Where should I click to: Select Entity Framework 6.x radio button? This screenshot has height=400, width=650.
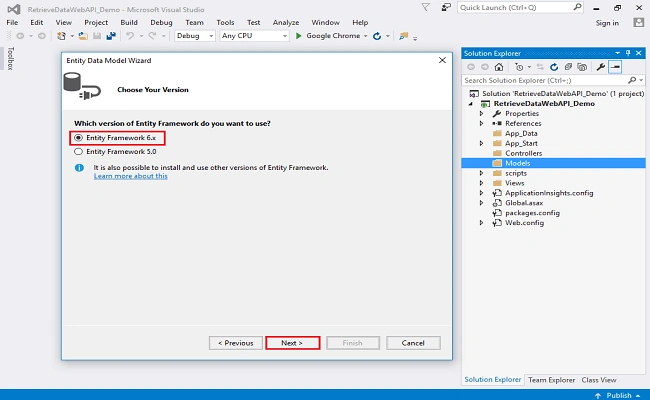point(78,138)
